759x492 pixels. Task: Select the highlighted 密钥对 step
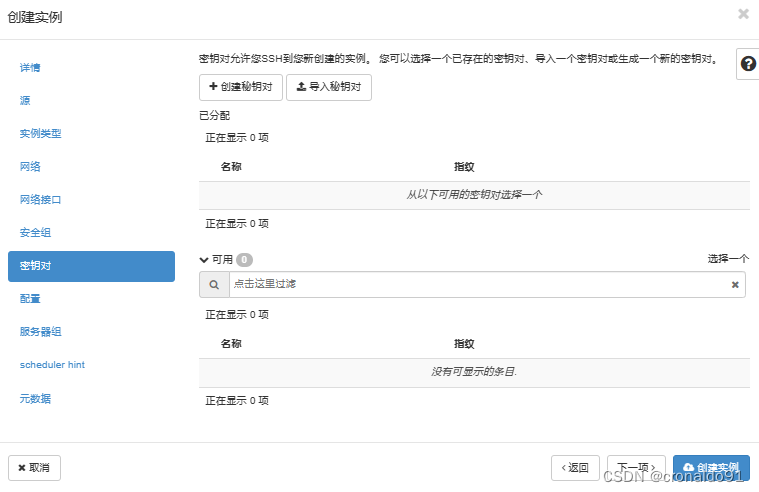(x=91, y=266)
